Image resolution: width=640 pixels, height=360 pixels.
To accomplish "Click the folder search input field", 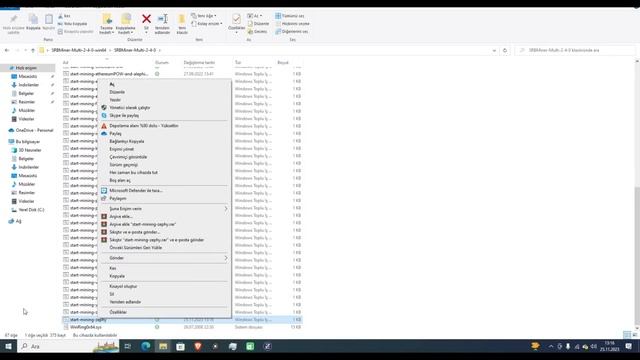I will pos(576,50).
